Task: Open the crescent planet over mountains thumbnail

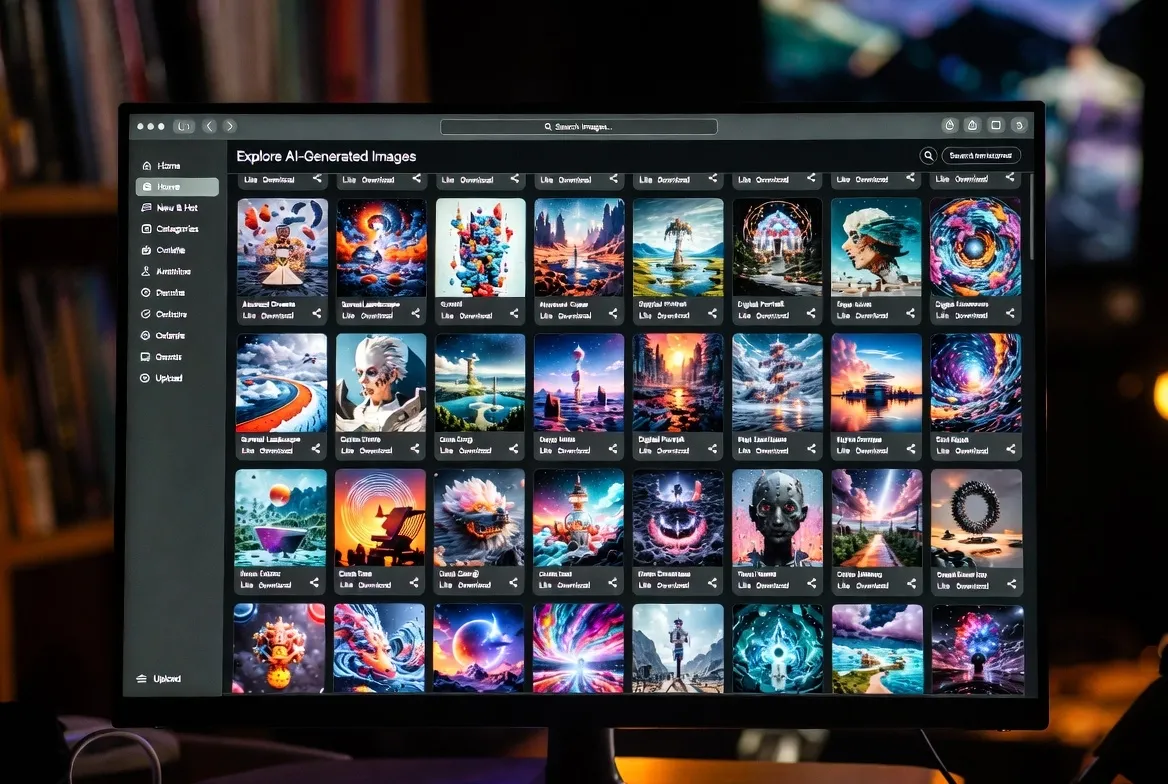Action: 478,648
